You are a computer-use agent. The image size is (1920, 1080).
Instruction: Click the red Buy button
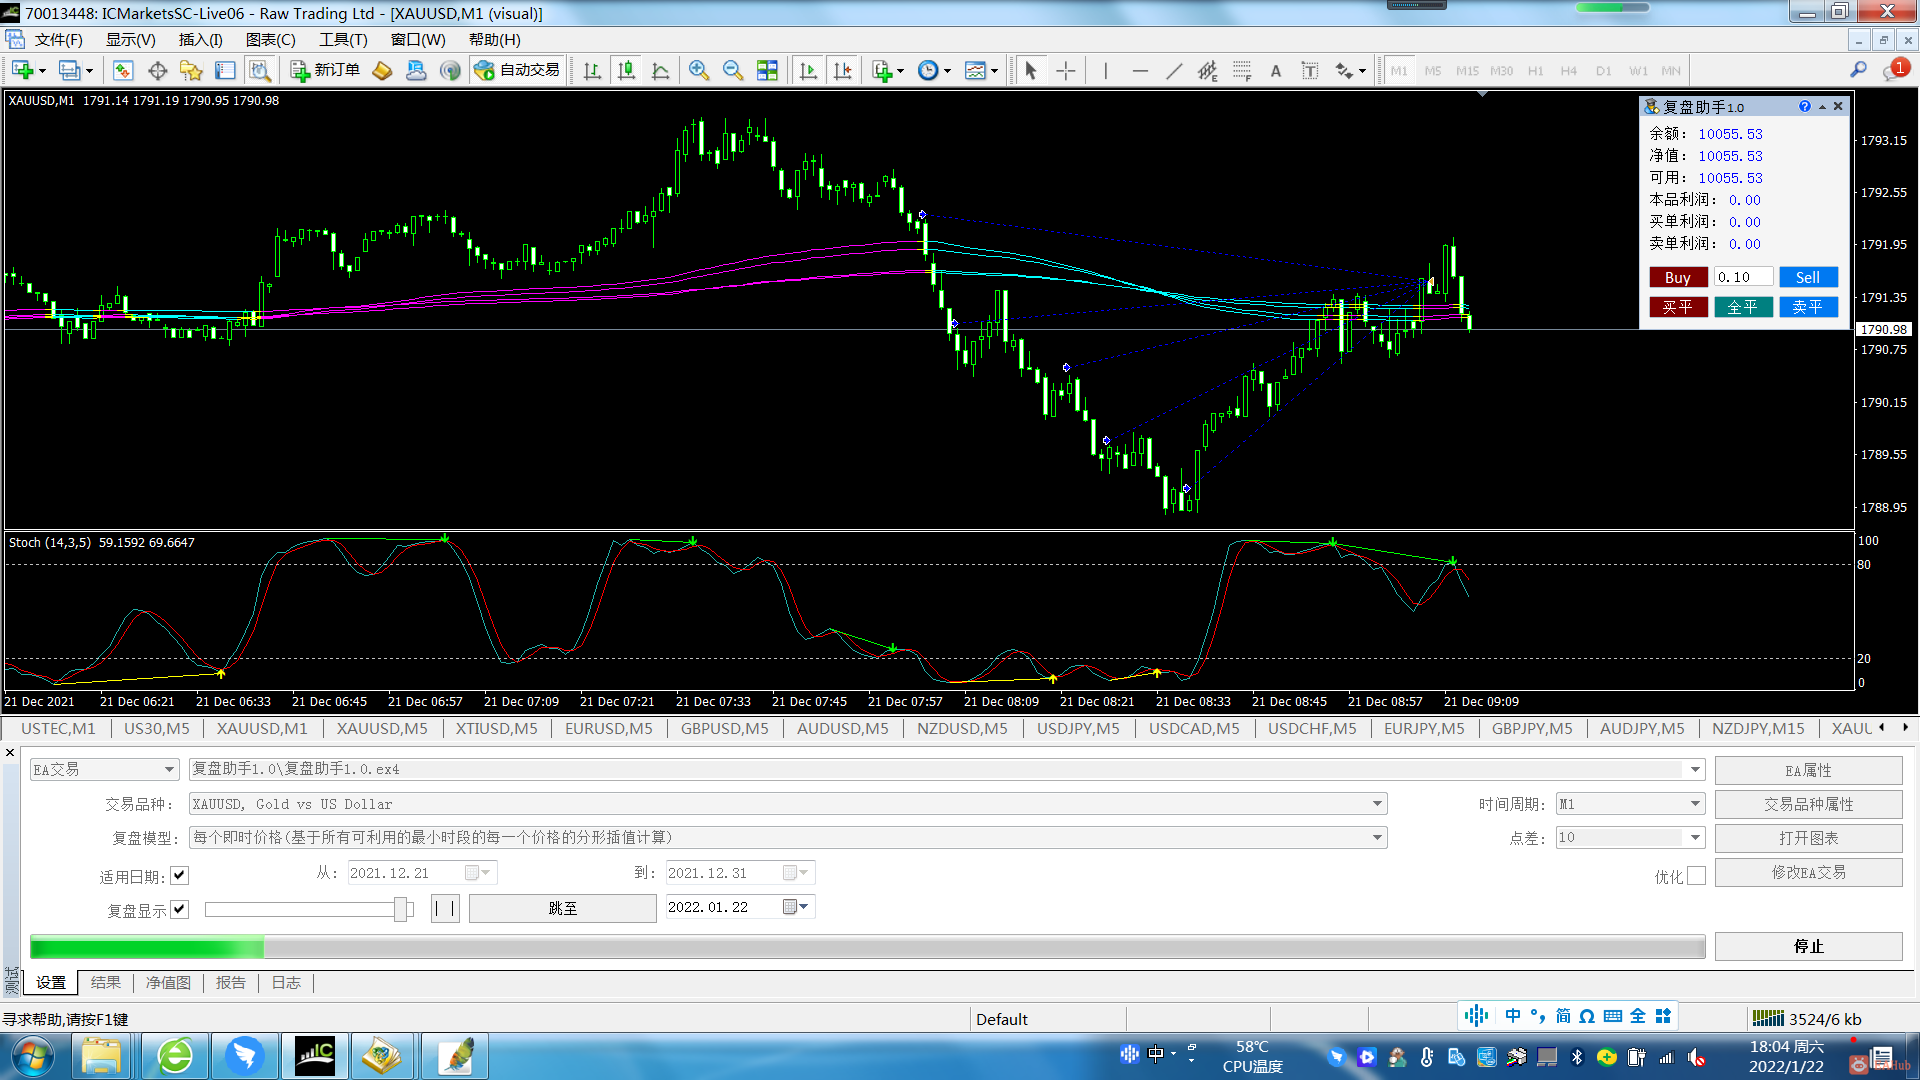coord(1677,278)
